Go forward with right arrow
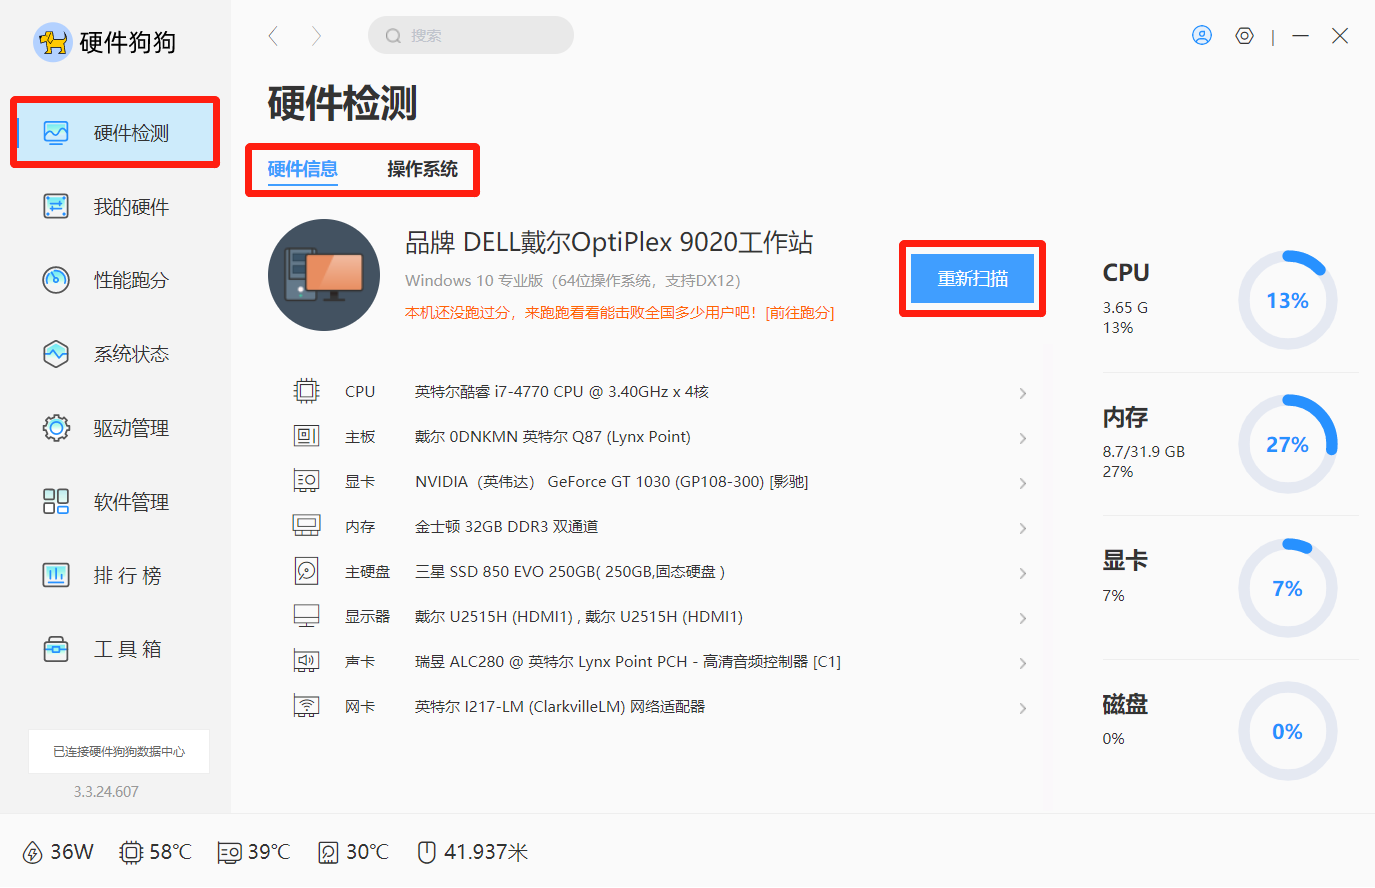This screenshot has height=888, width=1375. 316,36
